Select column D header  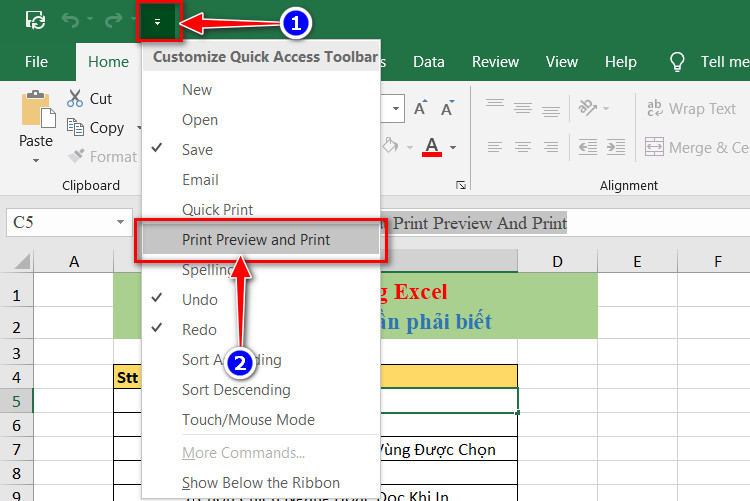point(557,262)
